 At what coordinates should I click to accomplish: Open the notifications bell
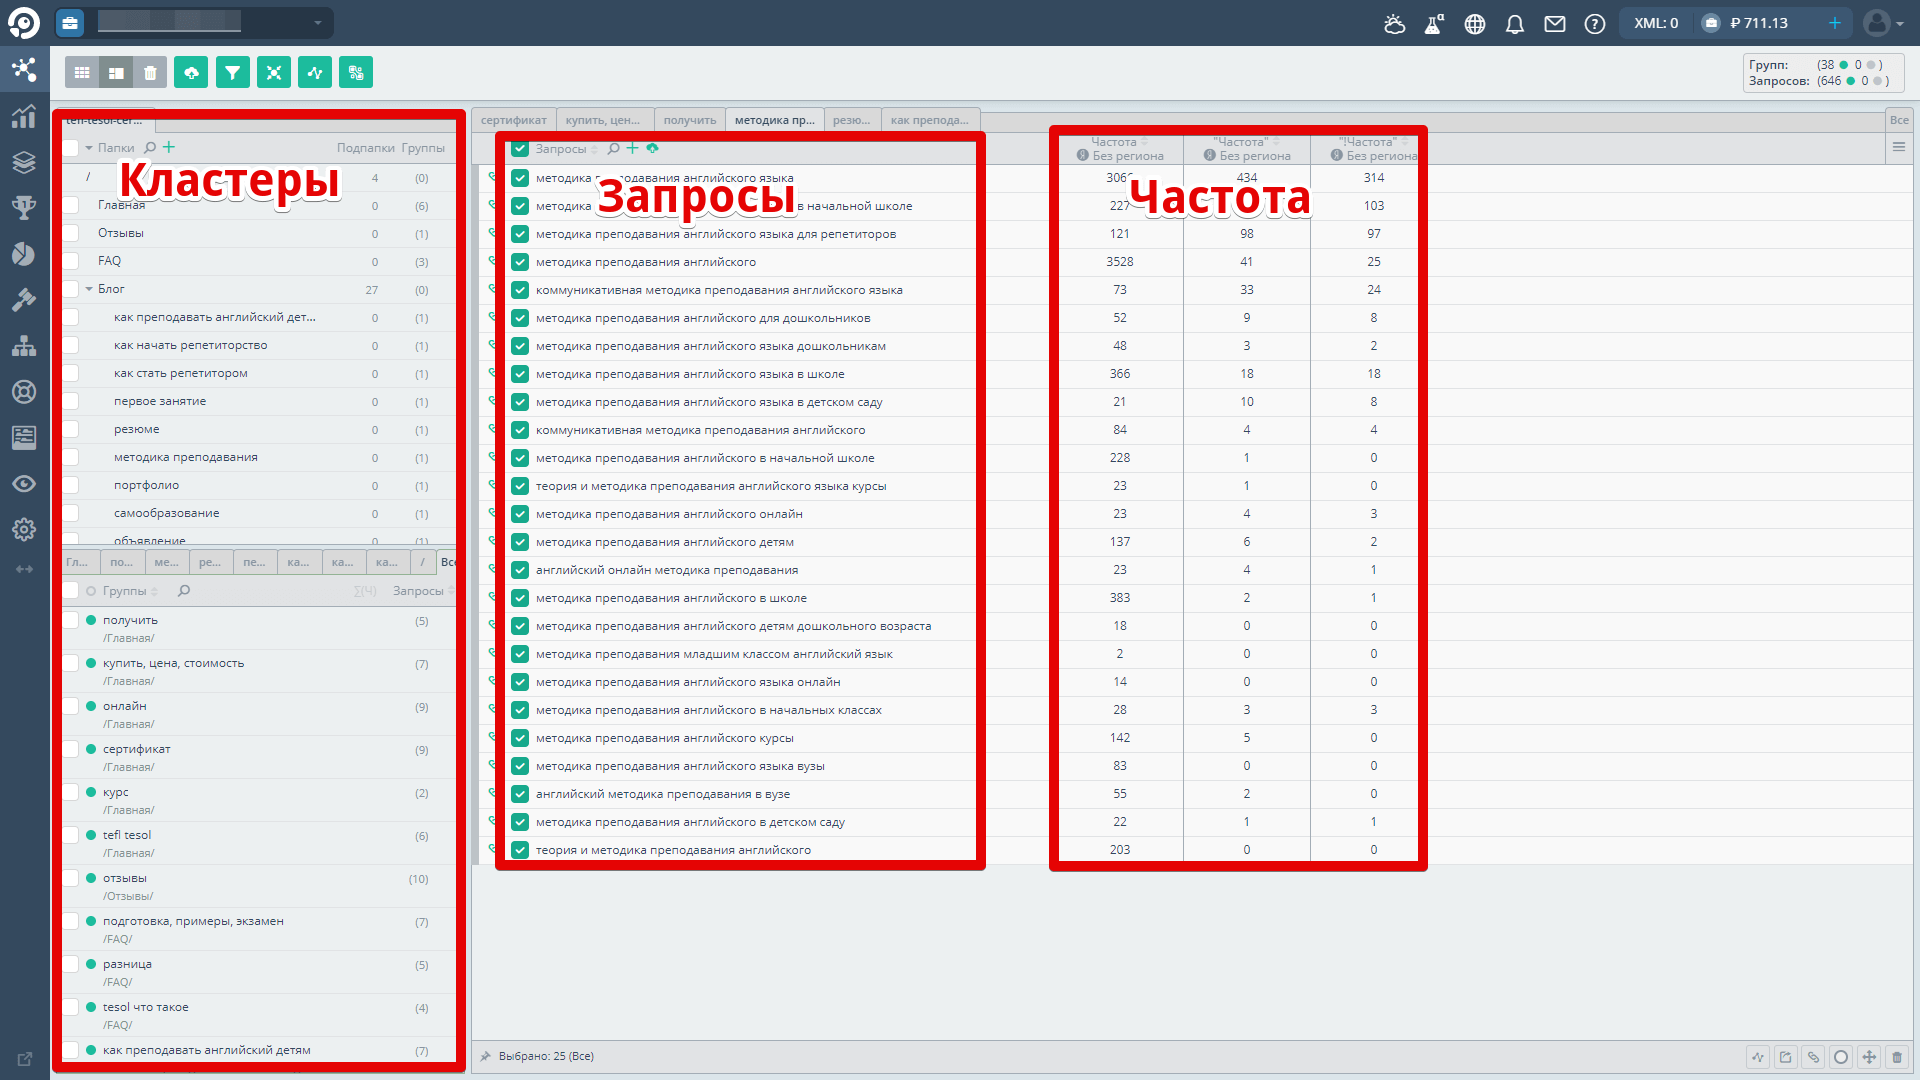coord(1515,23)
